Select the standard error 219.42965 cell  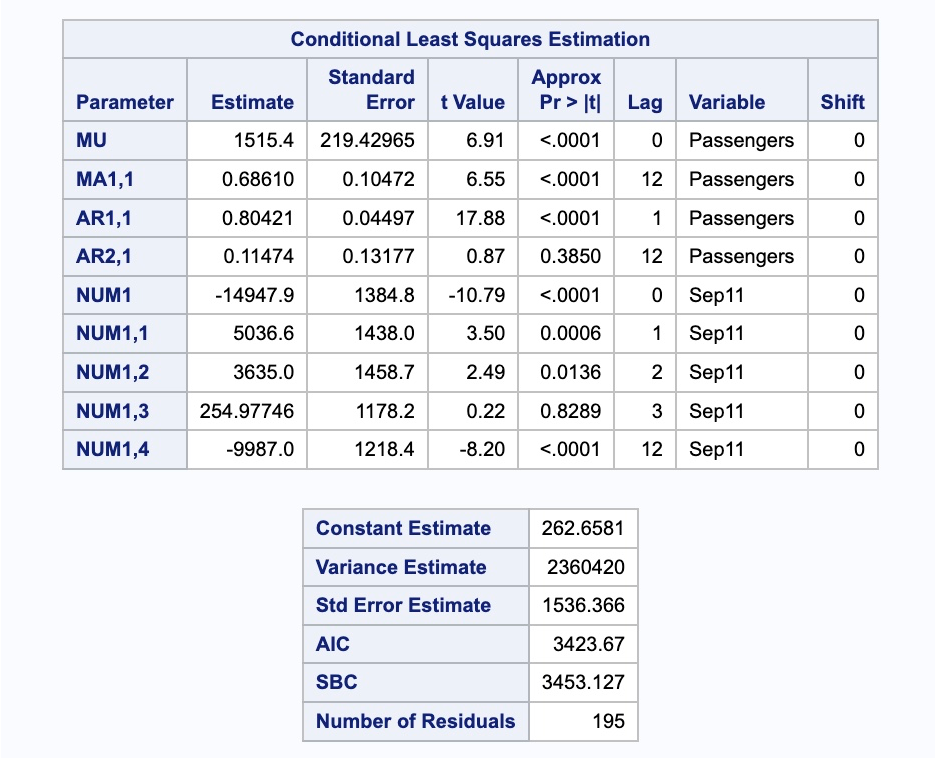(x=367, y=141)
